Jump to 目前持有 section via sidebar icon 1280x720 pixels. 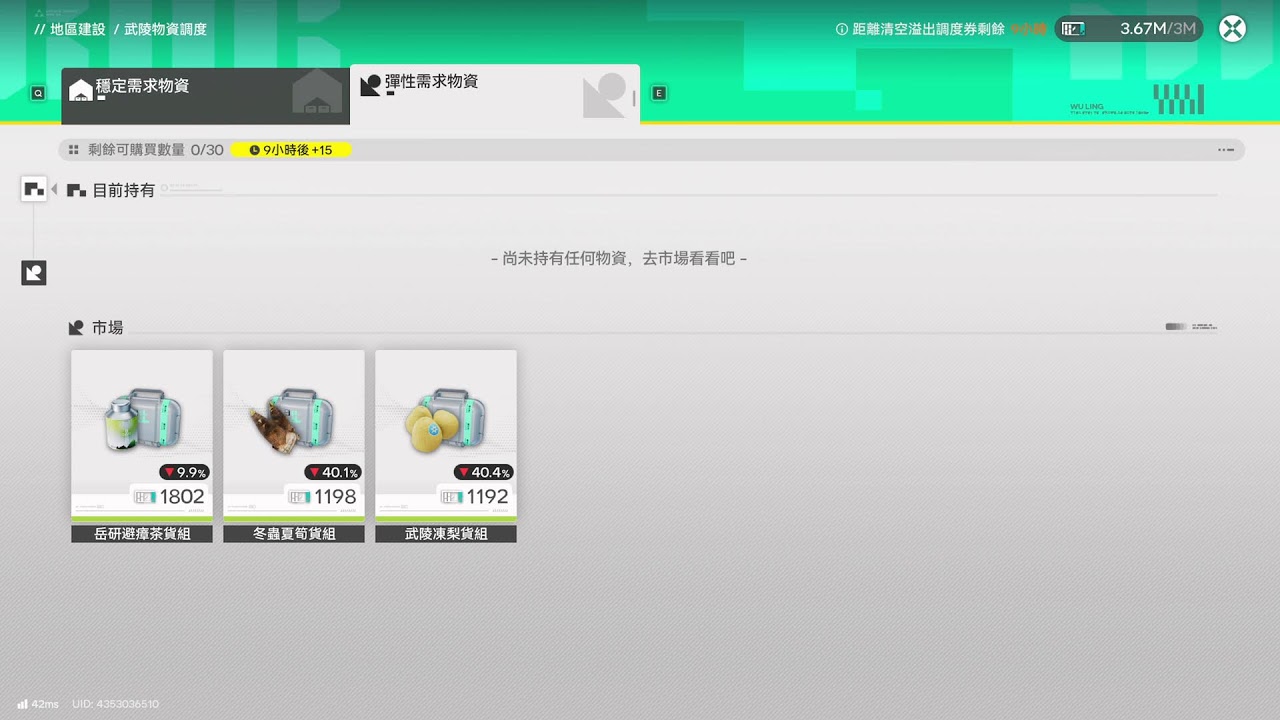[x=34, y=189]
